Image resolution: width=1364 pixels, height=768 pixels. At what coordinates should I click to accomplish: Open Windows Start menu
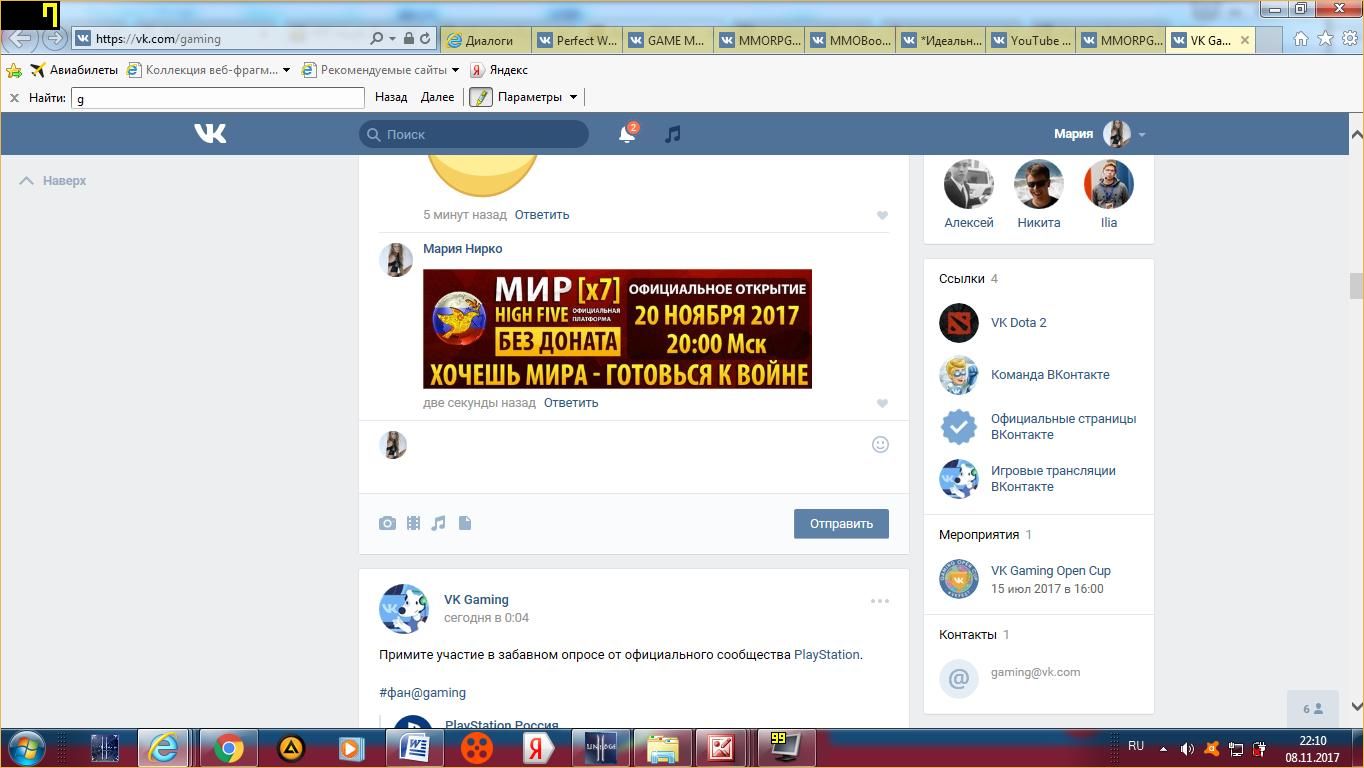click(26, 748)
